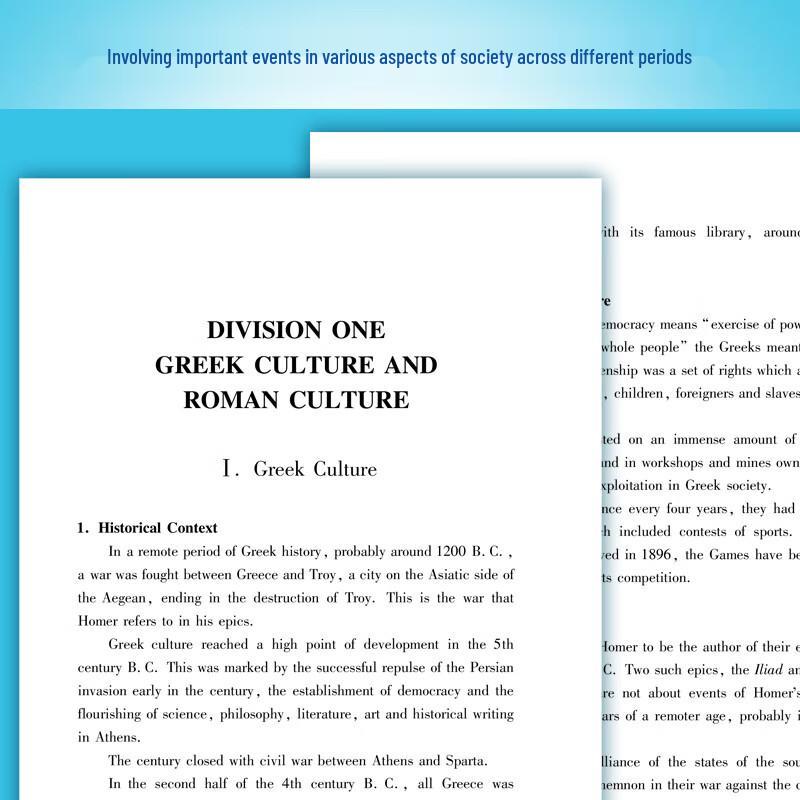This screenshot has height=800, width=800.
Task: Select 'in workshops and mines' on the back page
Action: 699,463
